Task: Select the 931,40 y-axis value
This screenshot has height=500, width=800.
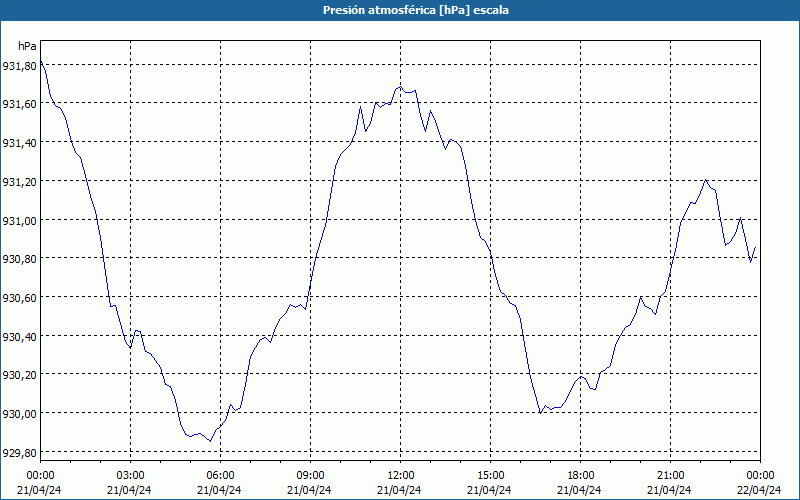Action: pos(19,143)
